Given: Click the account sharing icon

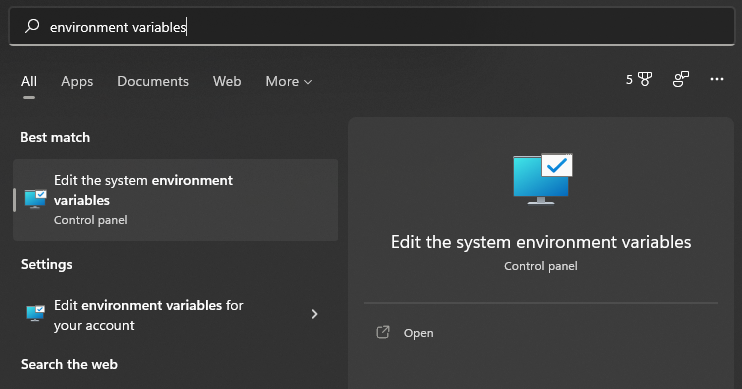Looking at the screenshot, I should coord(681,80).
